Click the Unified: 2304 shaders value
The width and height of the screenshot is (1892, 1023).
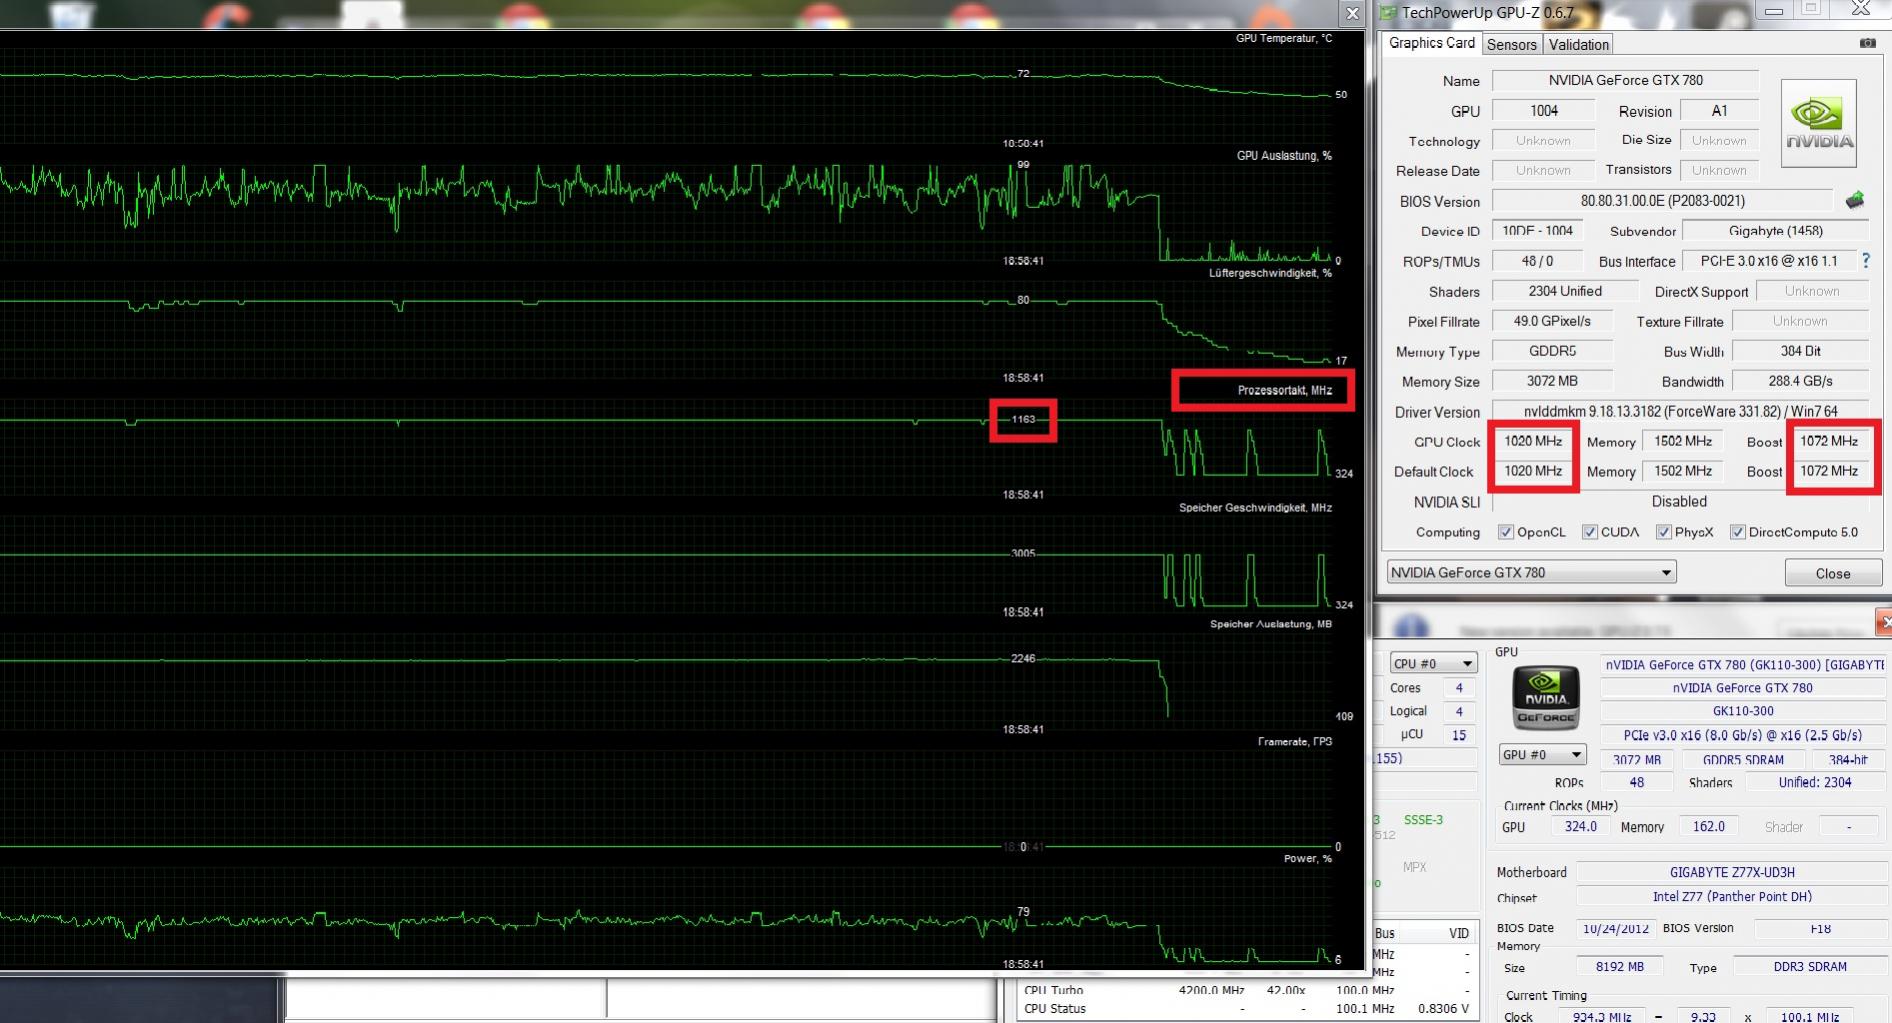tap(1814, 782)
